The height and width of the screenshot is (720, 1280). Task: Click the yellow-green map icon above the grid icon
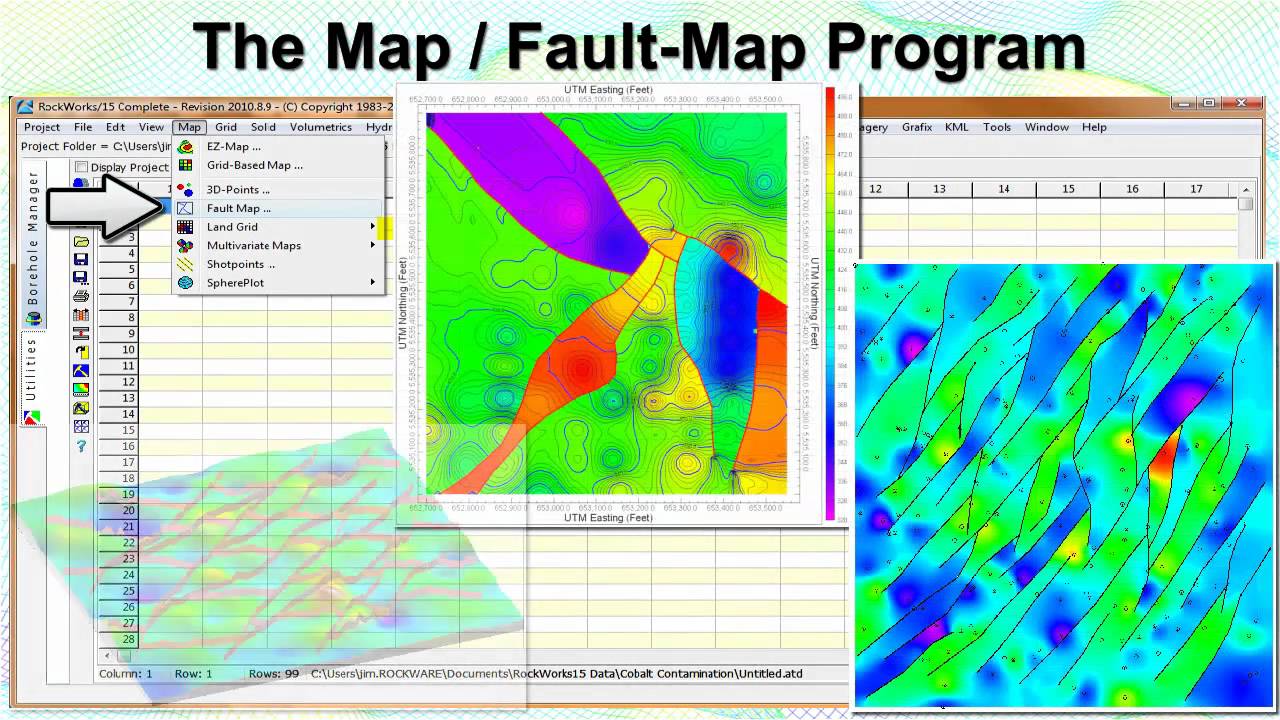(81, 408)
